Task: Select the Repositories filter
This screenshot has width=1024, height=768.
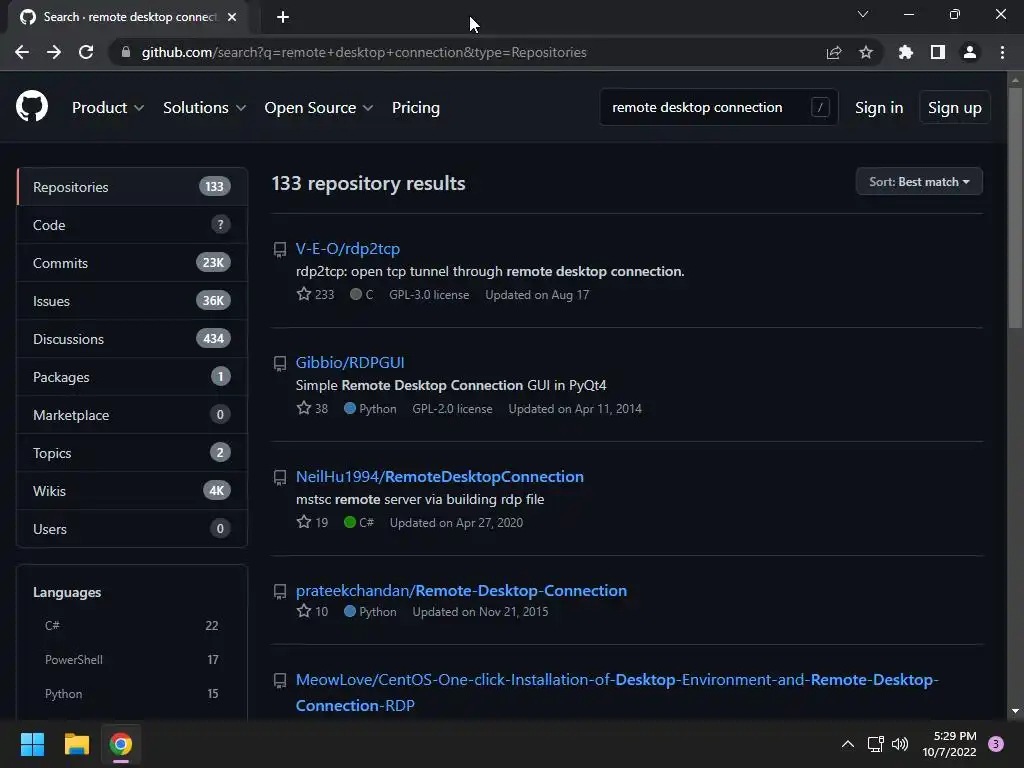Action: [x=132, y=187]
